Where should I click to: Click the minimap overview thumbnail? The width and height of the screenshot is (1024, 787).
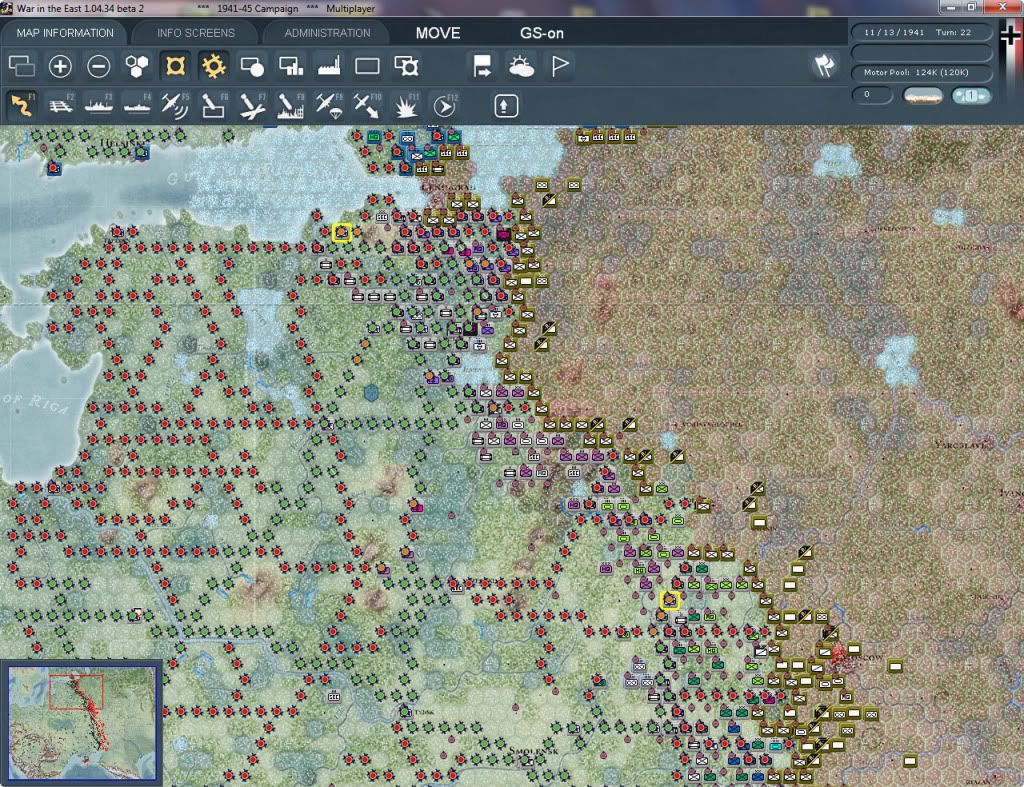click(82, 722)
